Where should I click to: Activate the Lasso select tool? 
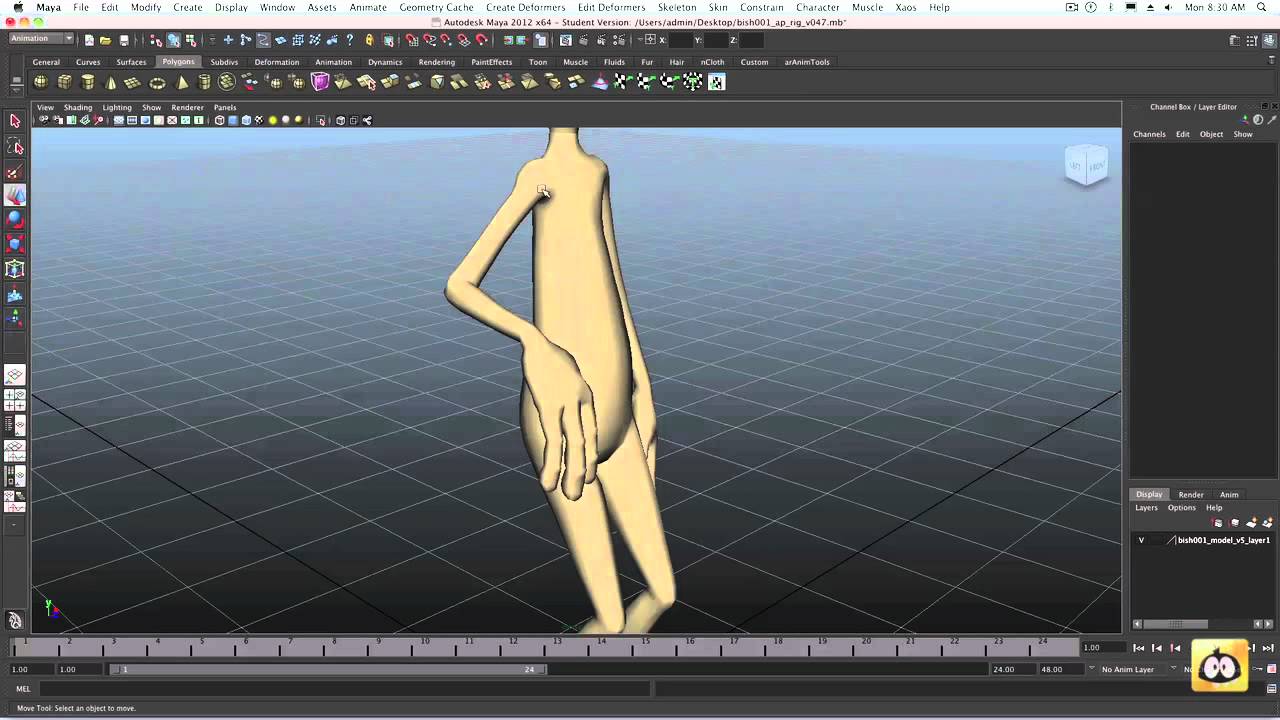click(15, 147)
